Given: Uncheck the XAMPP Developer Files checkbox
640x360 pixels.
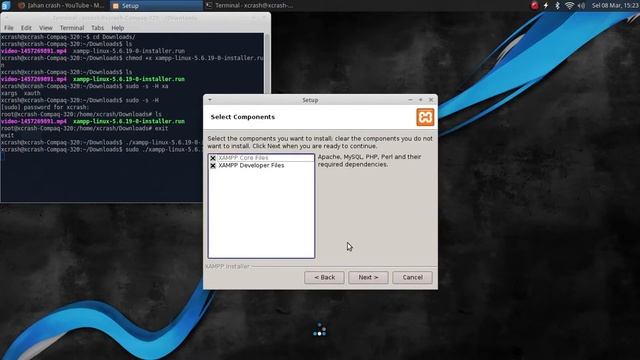Looking at the screenshot, I should (213, 166).
